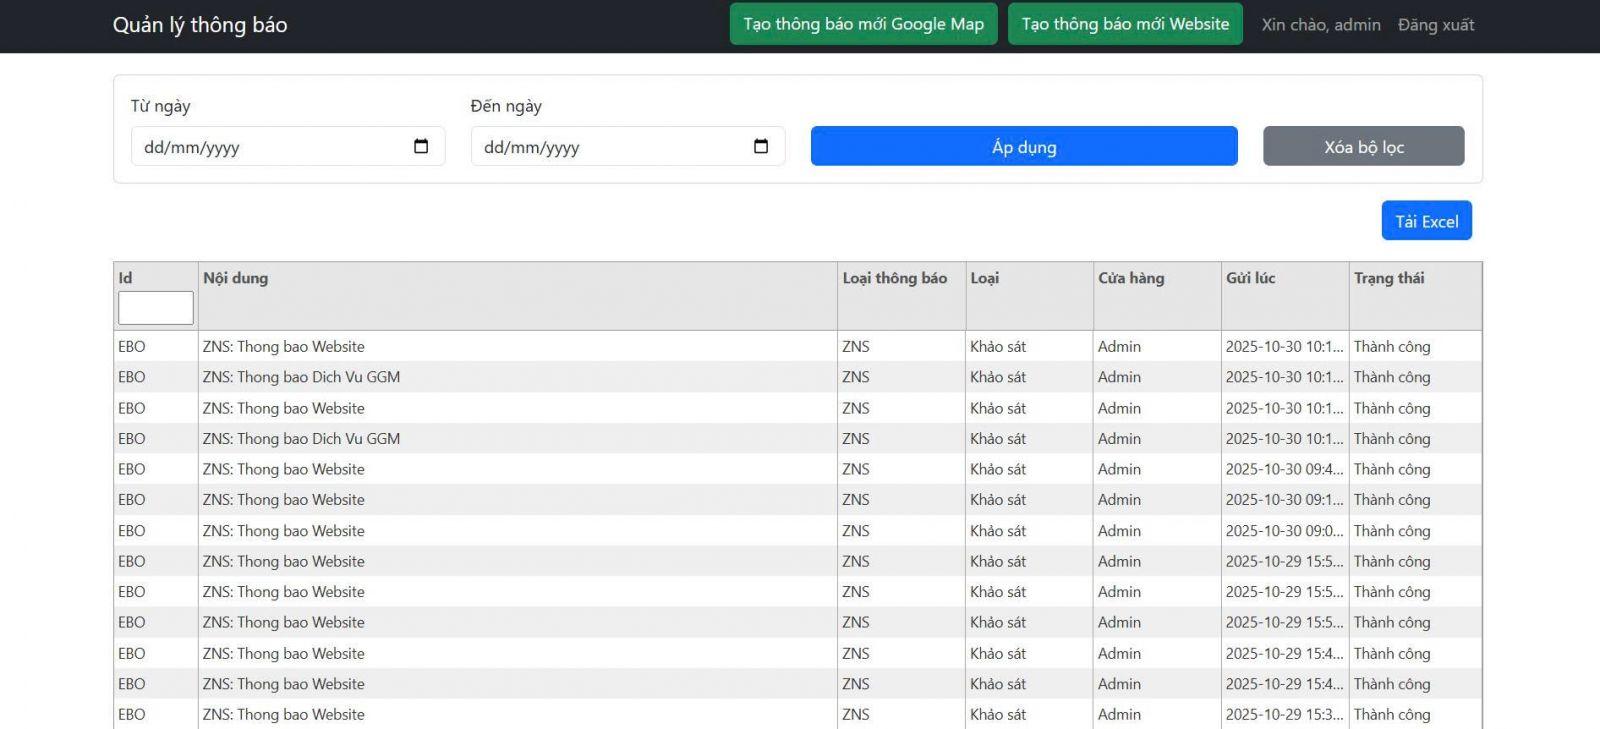Viewport: 1600px width, 729px height.
Task: Sort by the Cửa hàng column header
Action: click(x=1131, y=278)
